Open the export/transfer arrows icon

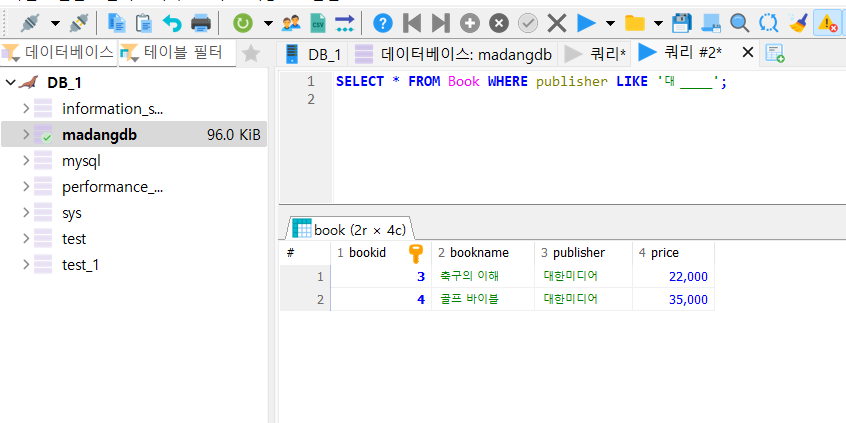click(344, 23)
